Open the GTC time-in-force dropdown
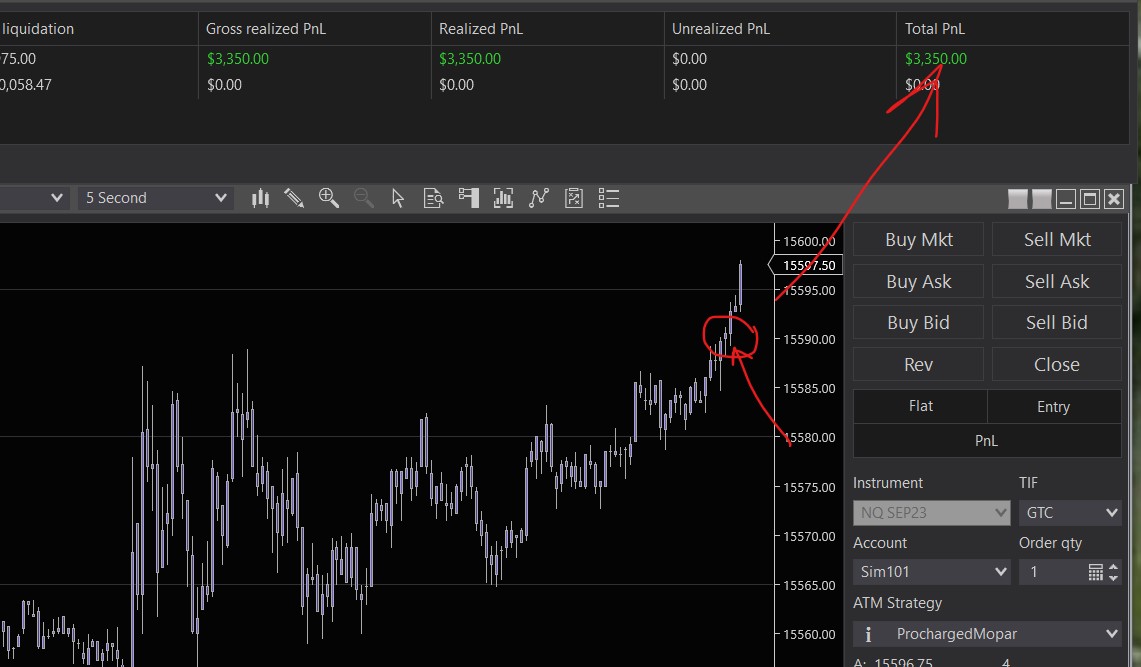Screen dimensions: 1141x667 1070,513
